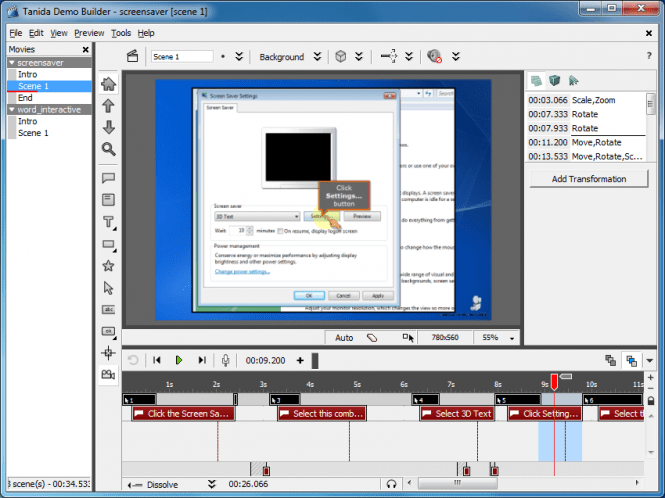
Task: Toggle the selection cursor mode icon
Action: (x=408, y=338)
